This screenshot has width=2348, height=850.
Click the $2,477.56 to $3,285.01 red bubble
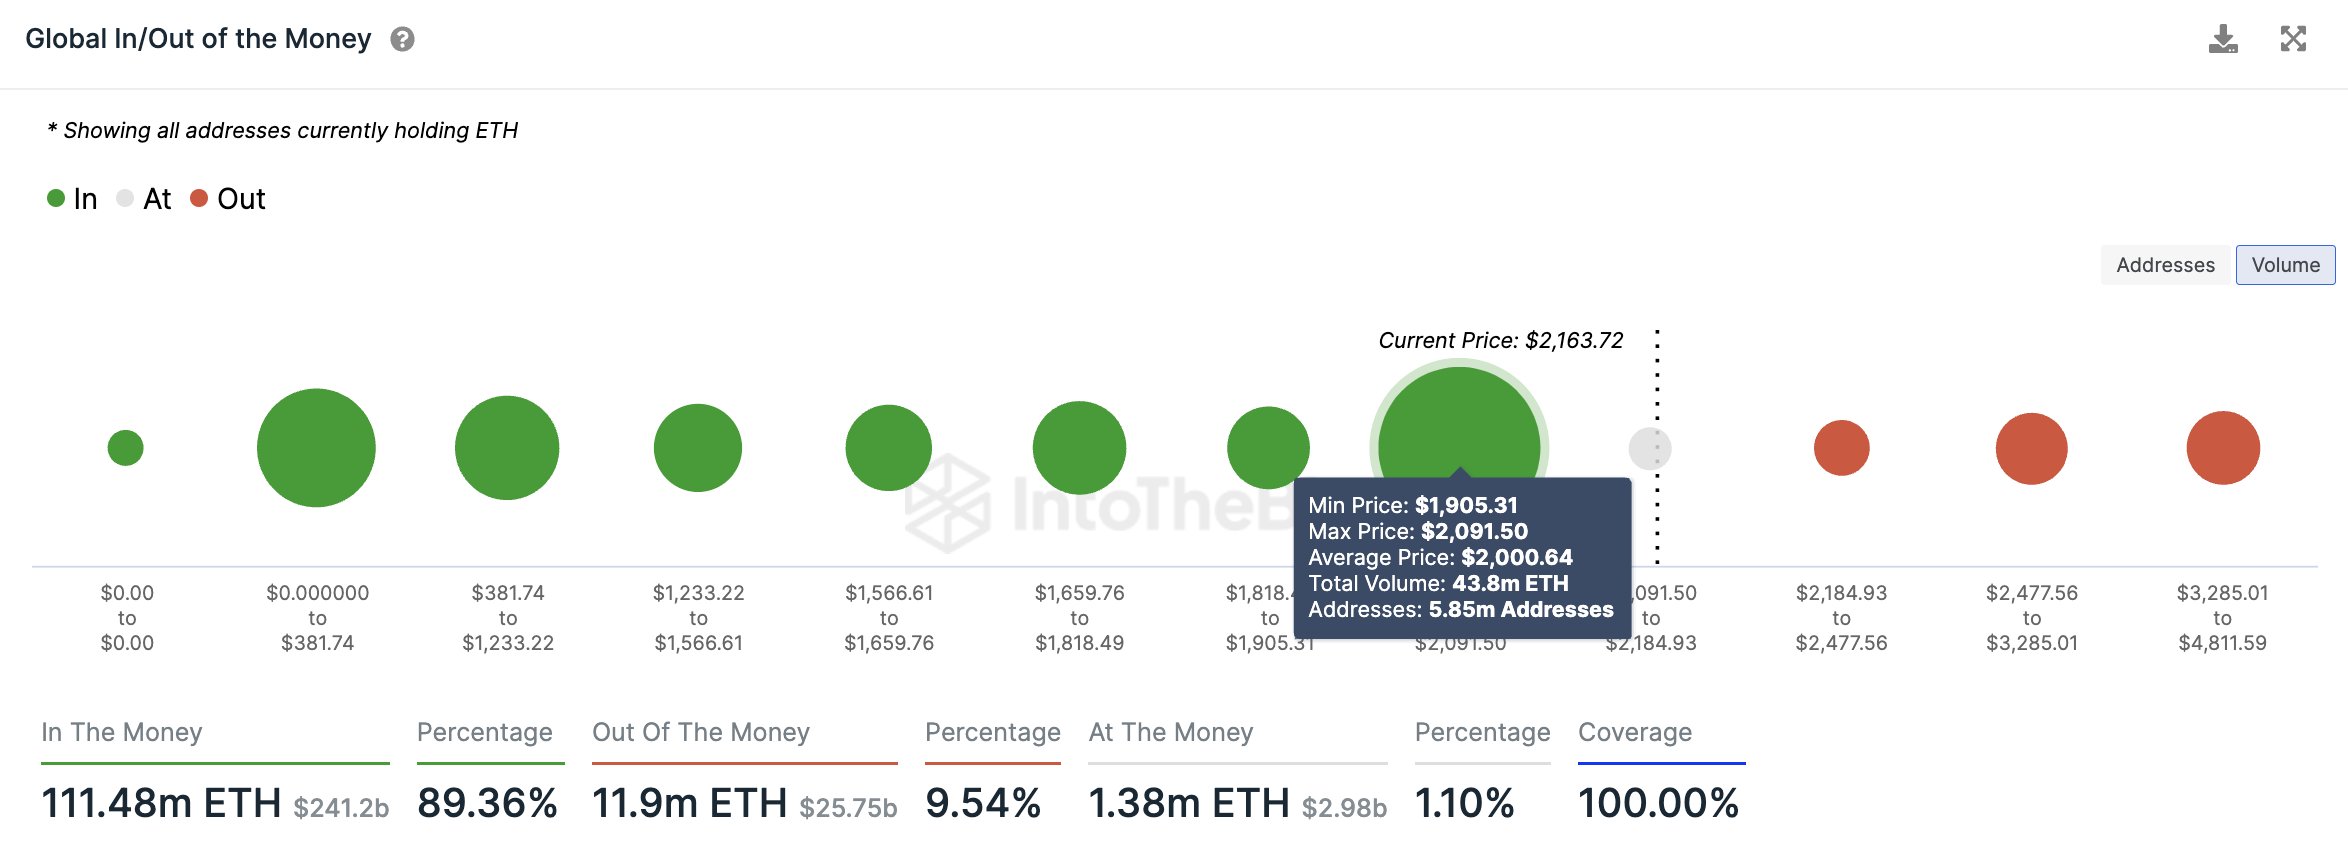tap(2031, 448)
